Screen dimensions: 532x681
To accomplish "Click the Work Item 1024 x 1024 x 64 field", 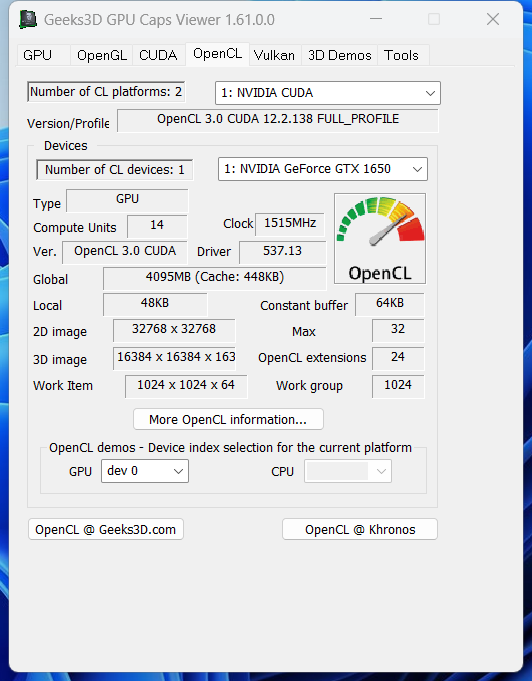I will coord(186,386).
